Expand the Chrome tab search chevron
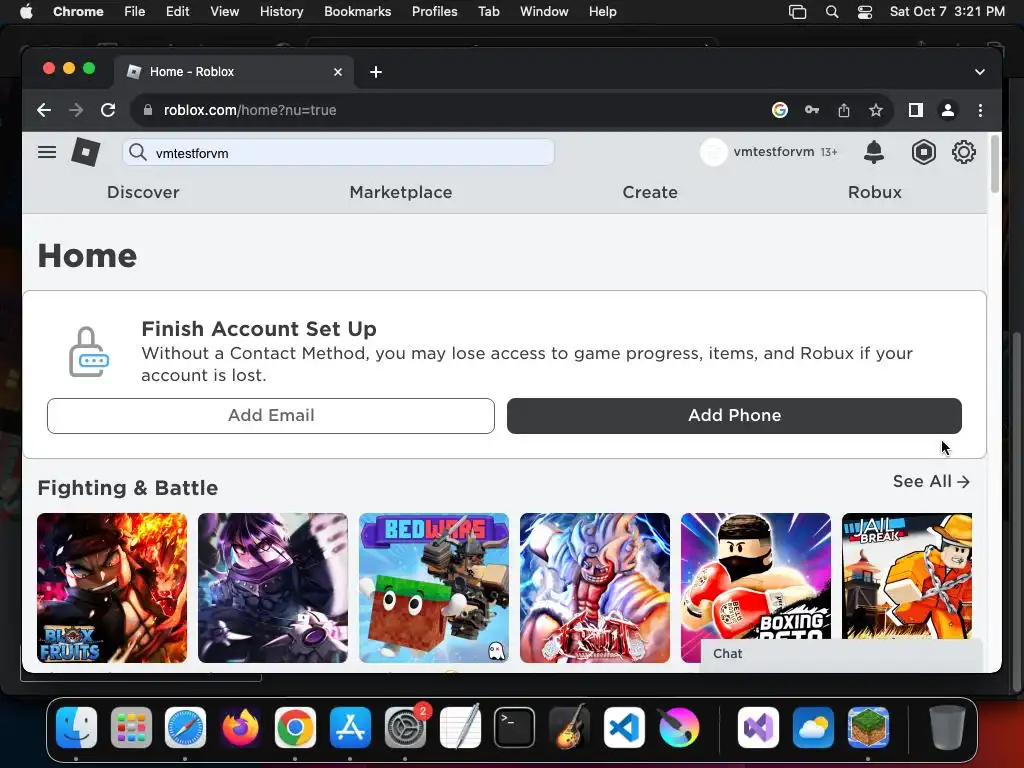Screen dimensions: 1024x768 [980, 72]
